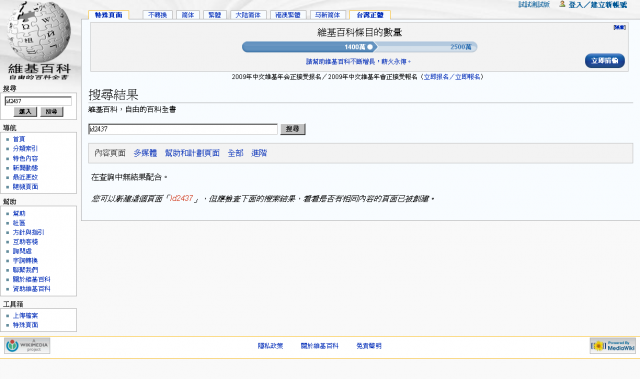This screenshot has height=379, width=640.
Task: Open 詢問處 in help sidebar
Action: pos(22,251)
